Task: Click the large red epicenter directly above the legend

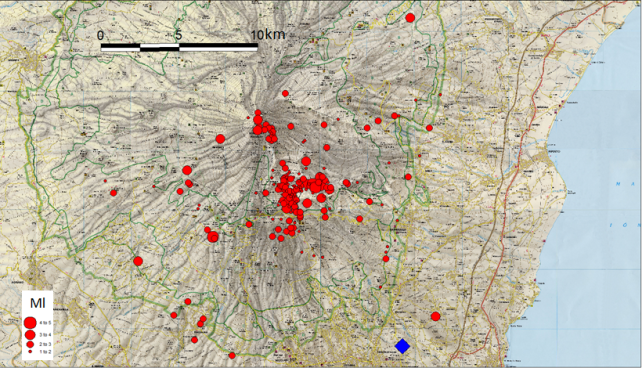Action: coord(138,261)
